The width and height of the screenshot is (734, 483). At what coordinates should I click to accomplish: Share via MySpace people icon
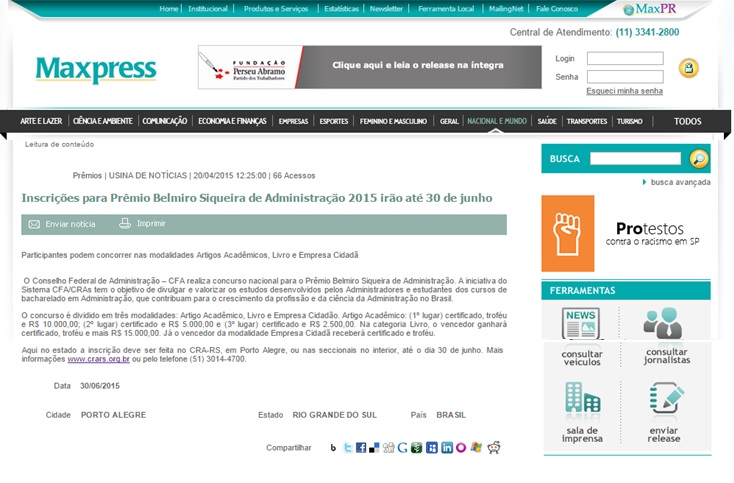click(x=389, y=448)
